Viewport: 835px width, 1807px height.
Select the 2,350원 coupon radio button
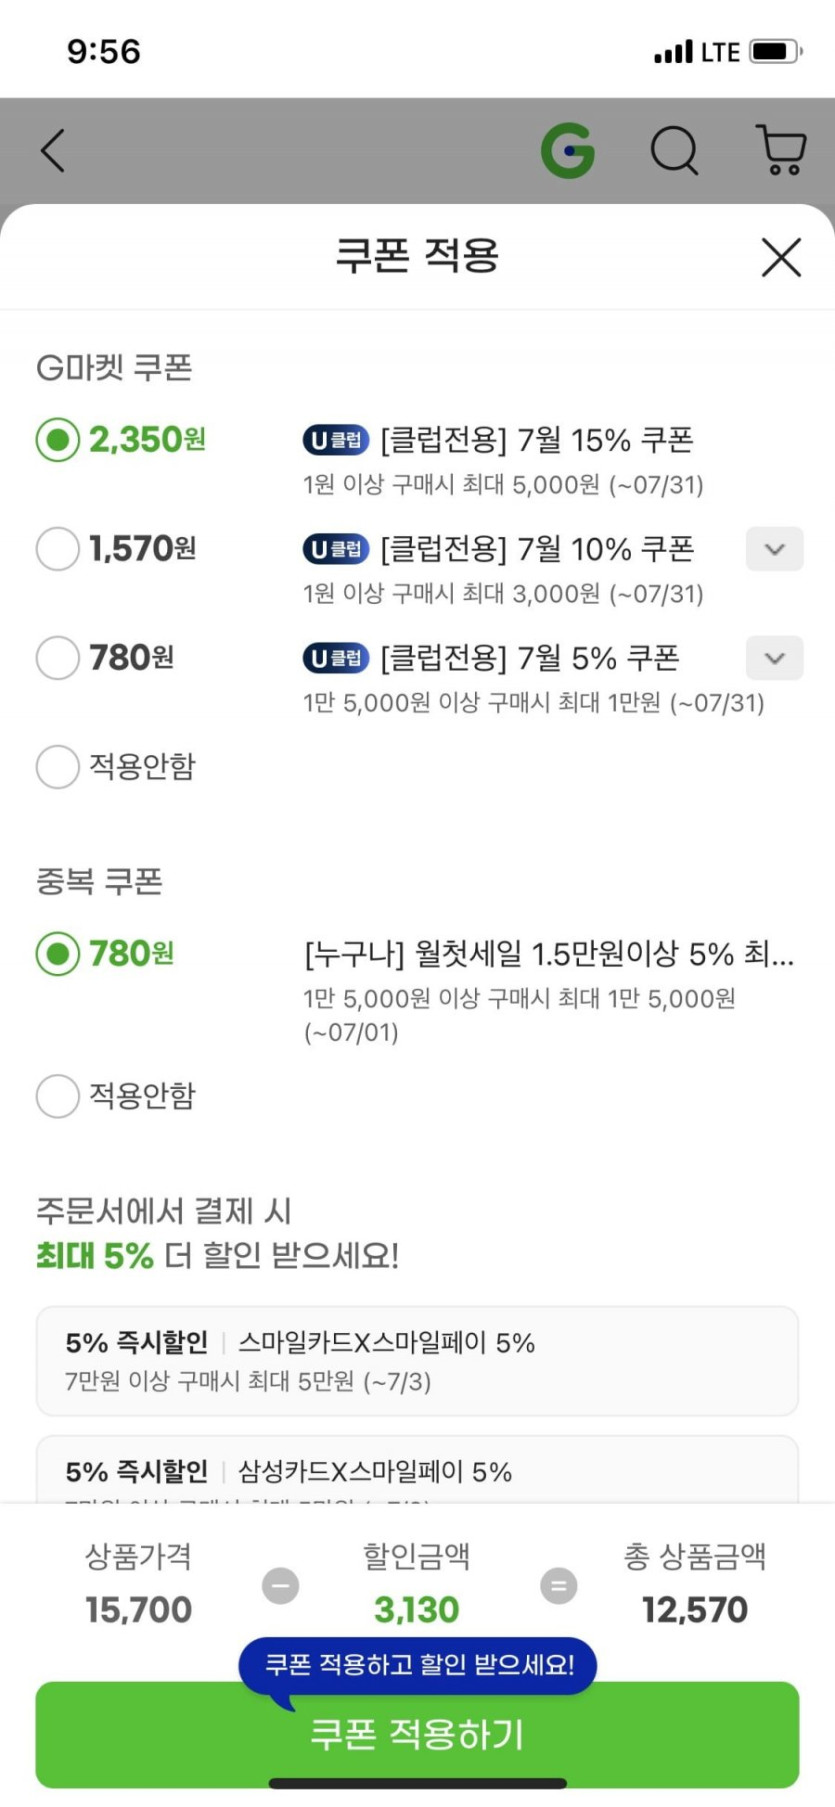pyautogui.click(x=58, y=440)
